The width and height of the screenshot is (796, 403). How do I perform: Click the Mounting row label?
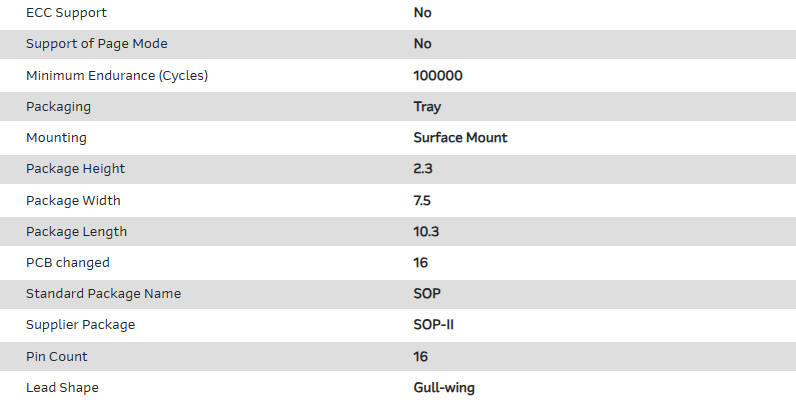56,137
